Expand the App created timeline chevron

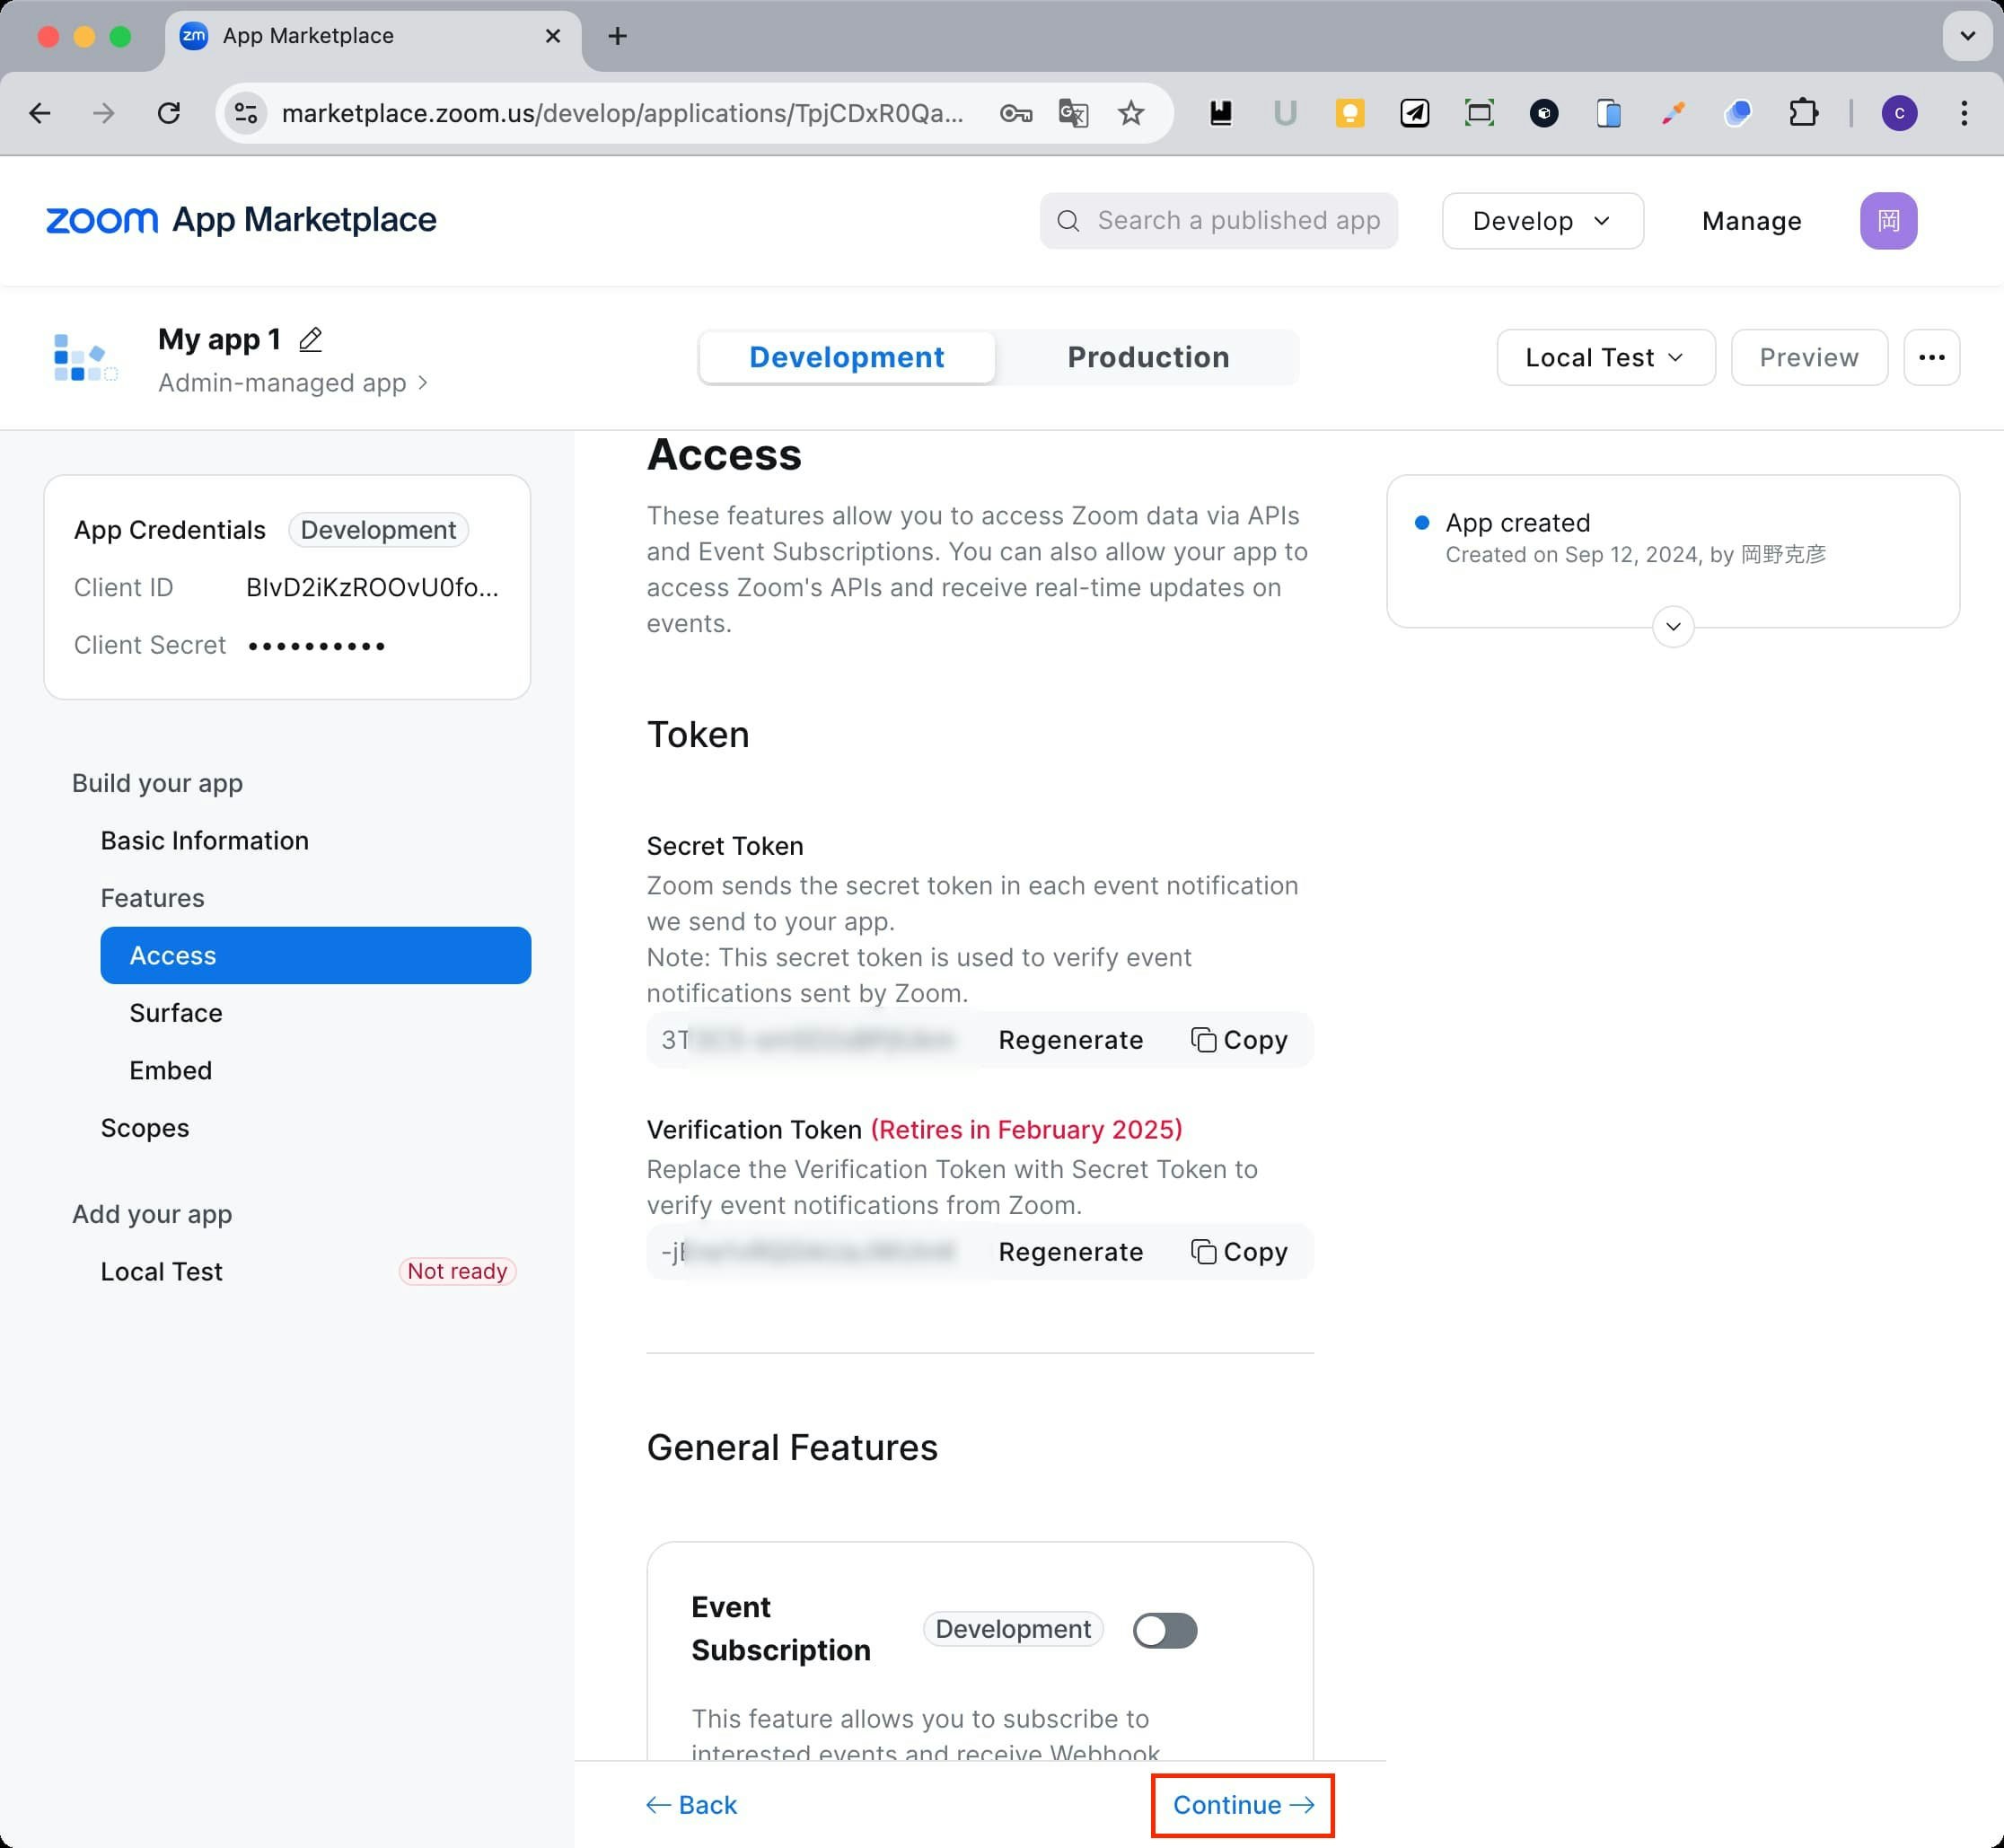tap(1673, 627)
